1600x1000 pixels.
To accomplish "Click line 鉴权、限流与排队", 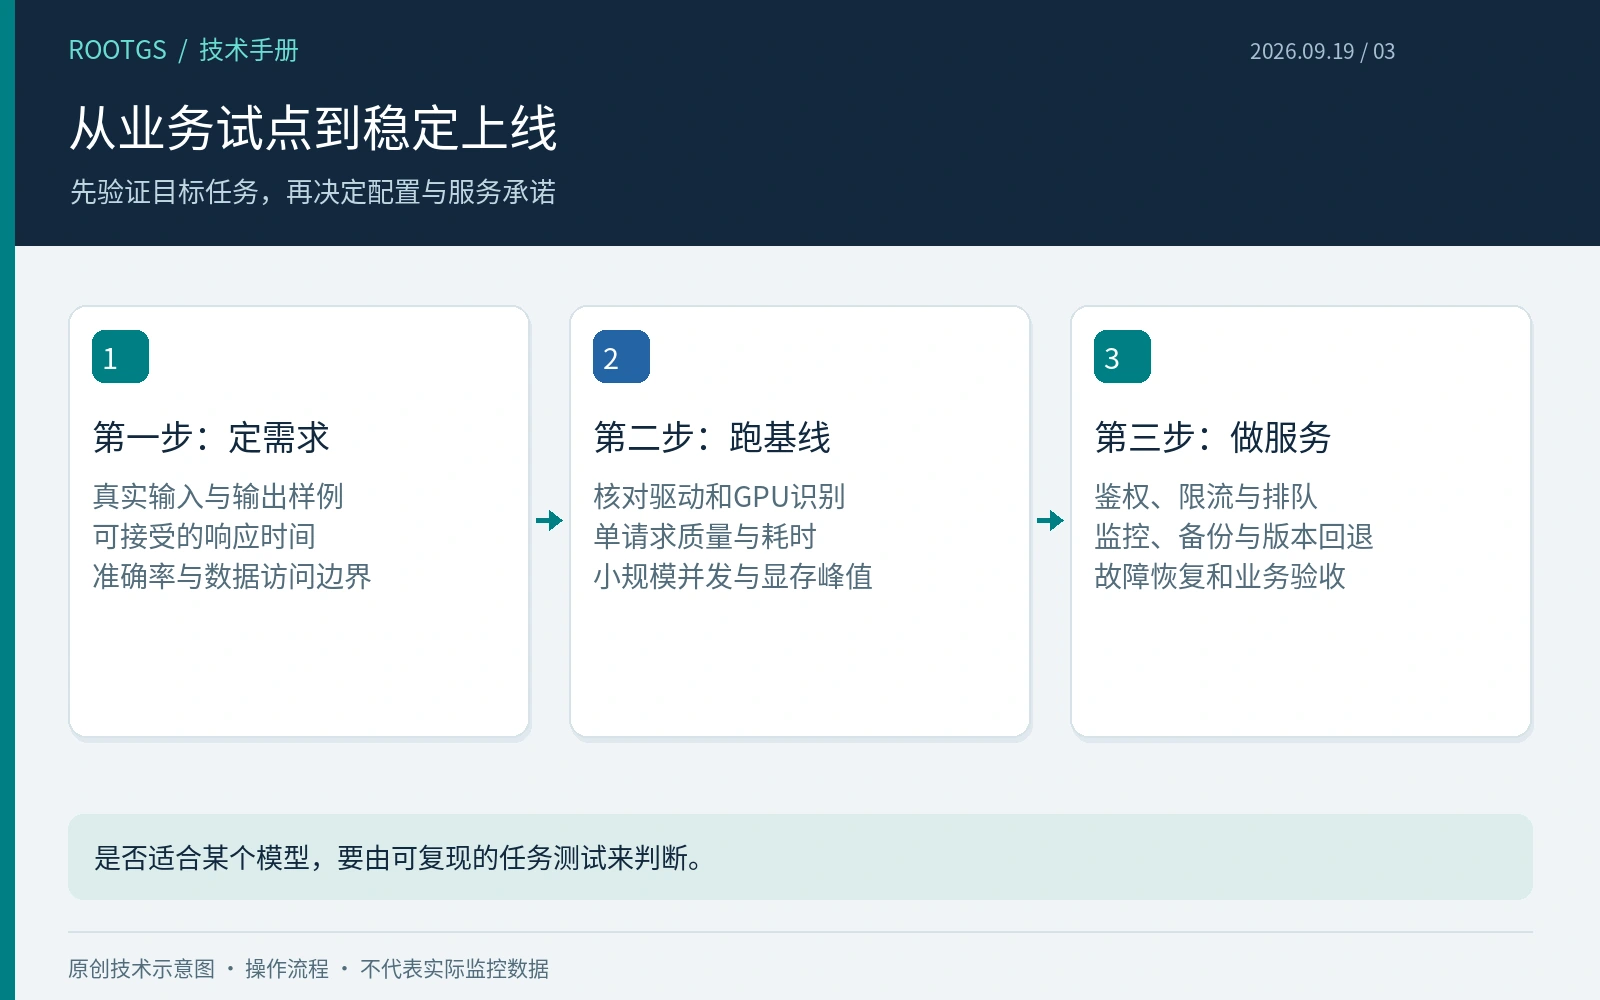I will point(1206,496).
